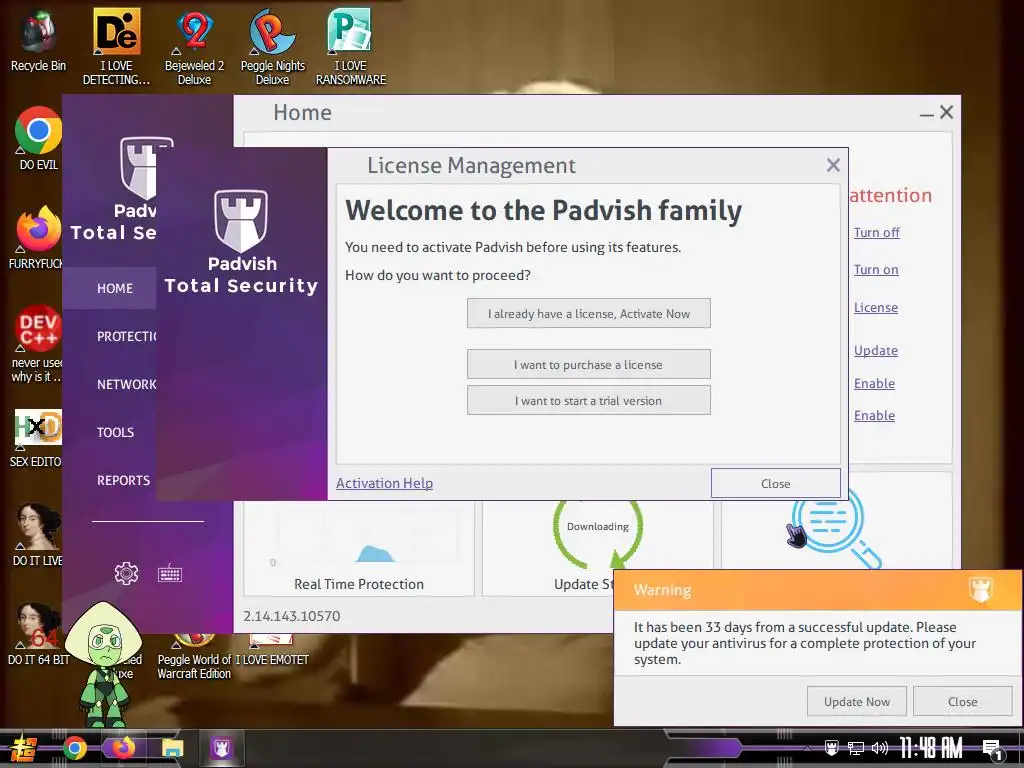
Task: Open Padvish settings gear icon
Action: coord(126,573)
